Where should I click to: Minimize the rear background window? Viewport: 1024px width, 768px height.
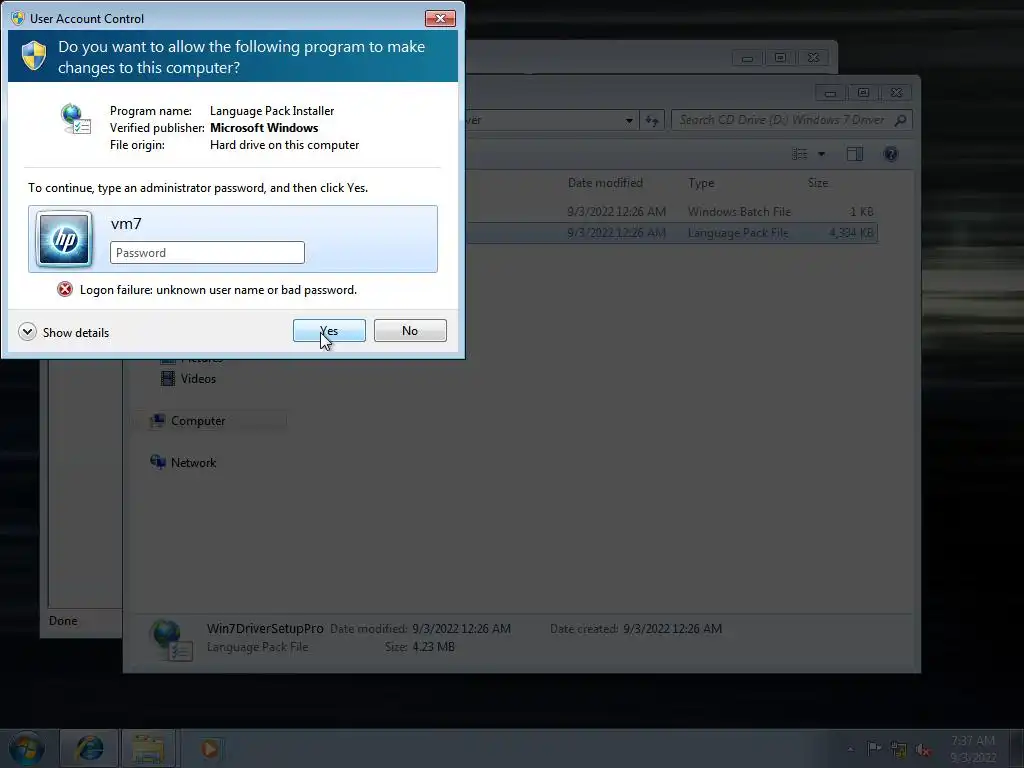pyautogui.click(x=747, y=57)
